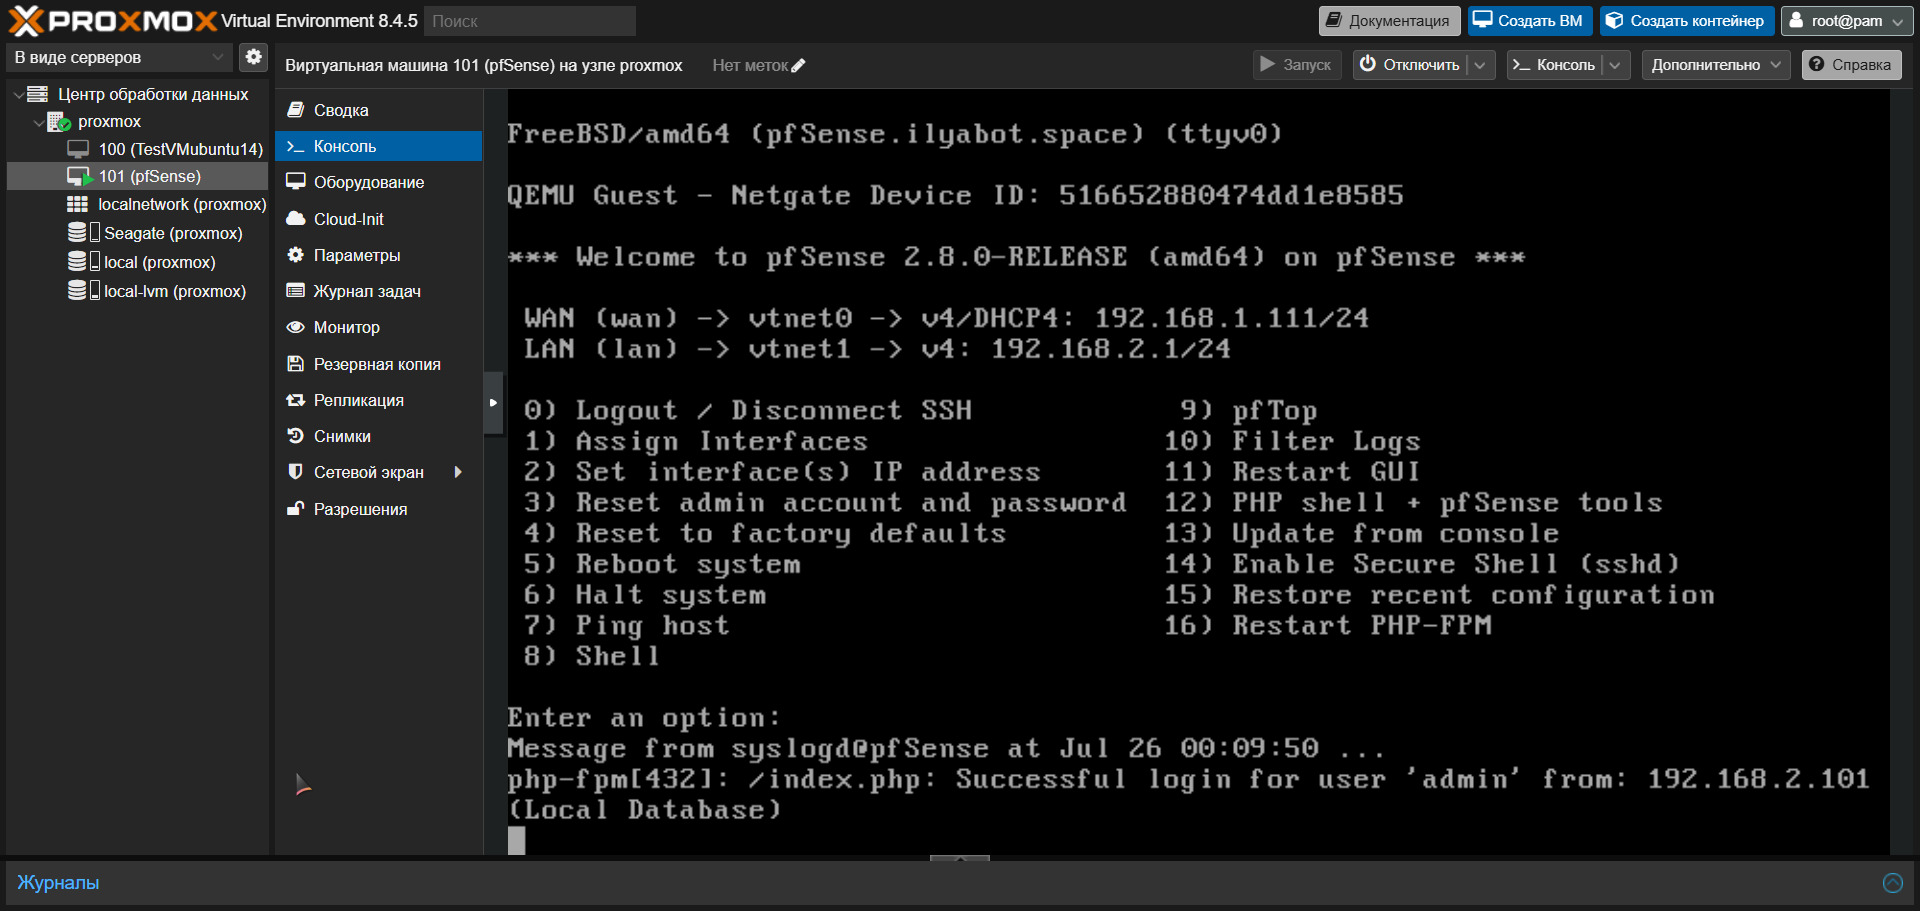The image size is (1920, 911).
Task: Click the Seagate storage icon
Action: coord(77,233)
